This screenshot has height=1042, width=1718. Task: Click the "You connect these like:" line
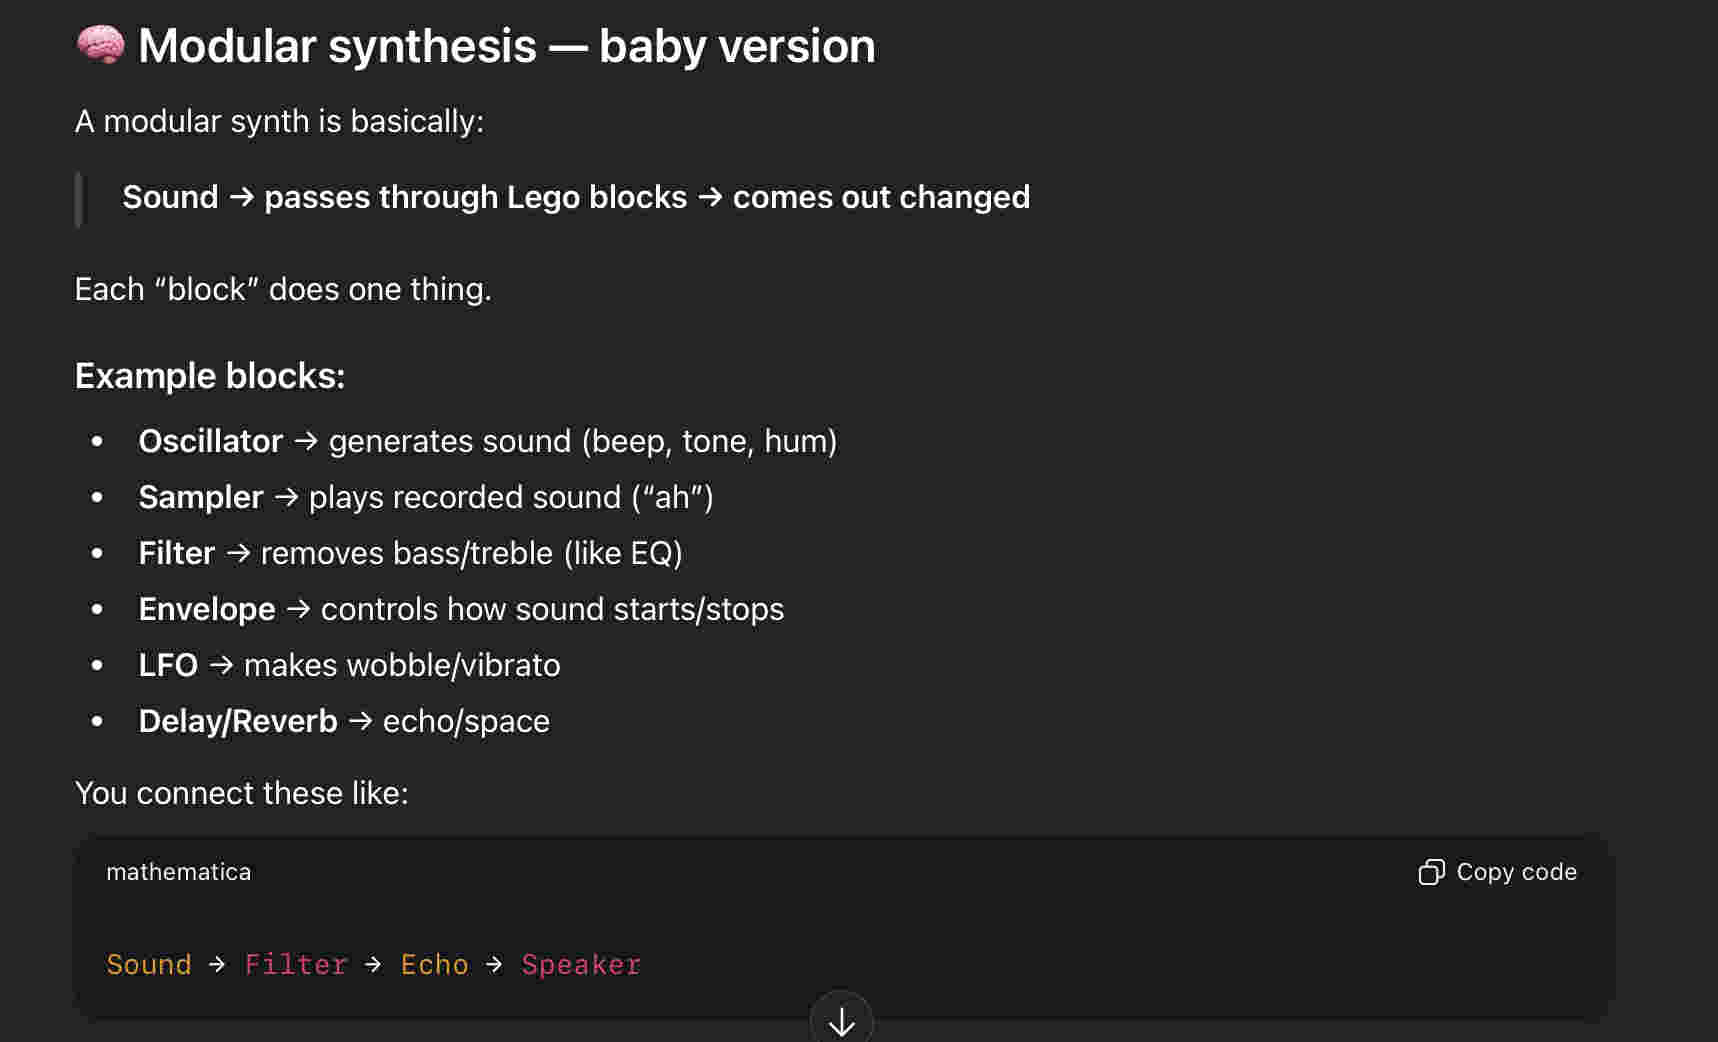(241, 793)
